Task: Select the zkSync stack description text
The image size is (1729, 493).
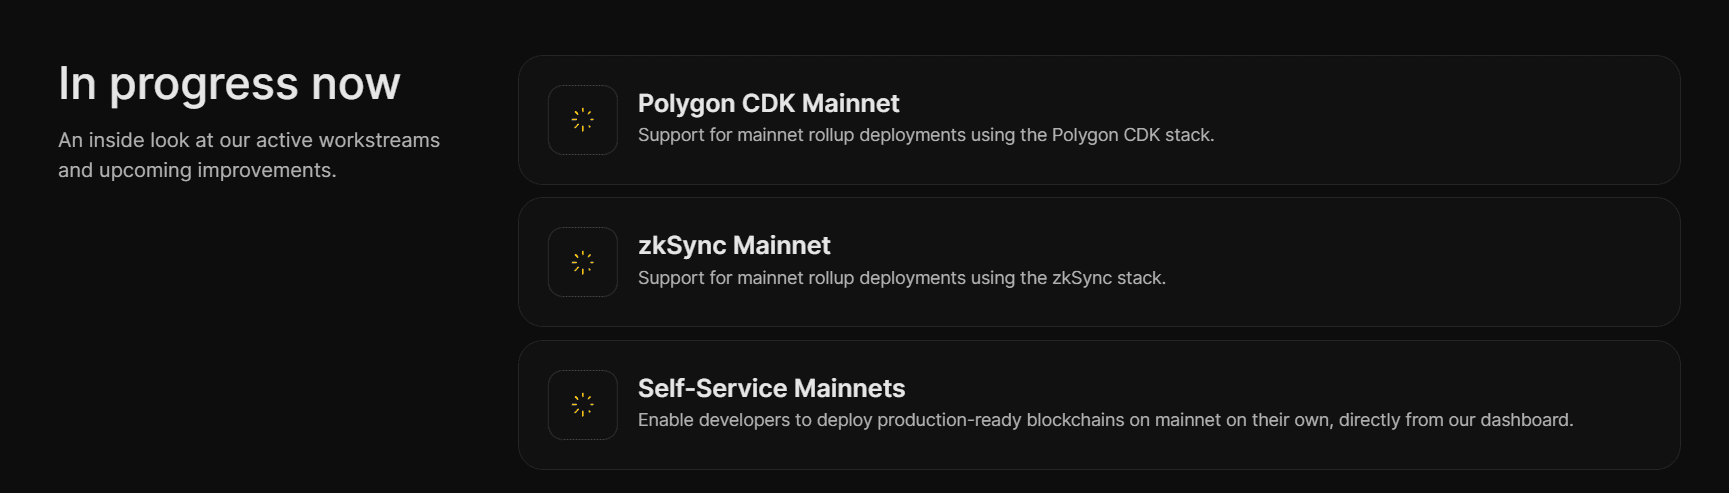Action: coord(902,278)
